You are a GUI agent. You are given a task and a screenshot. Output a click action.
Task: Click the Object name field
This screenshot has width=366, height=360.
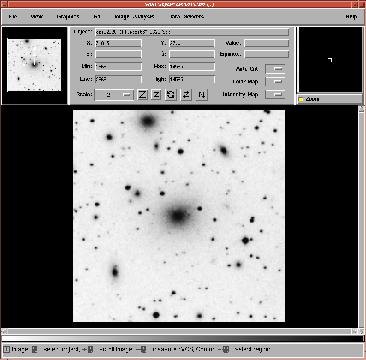pyautogui.click(x=192, y=32)
